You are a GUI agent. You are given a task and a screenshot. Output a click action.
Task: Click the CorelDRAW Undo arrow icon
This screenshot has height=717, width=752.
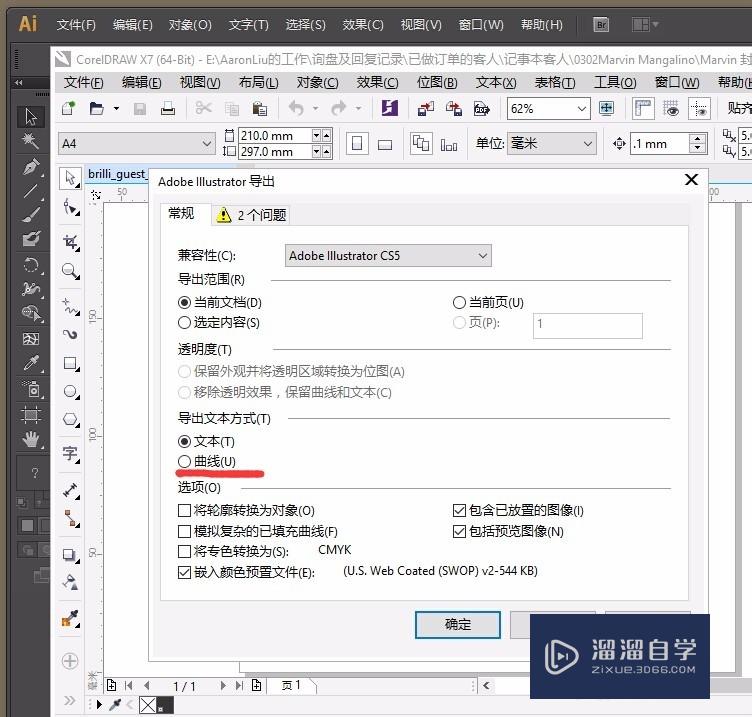(x=296, y=108)
